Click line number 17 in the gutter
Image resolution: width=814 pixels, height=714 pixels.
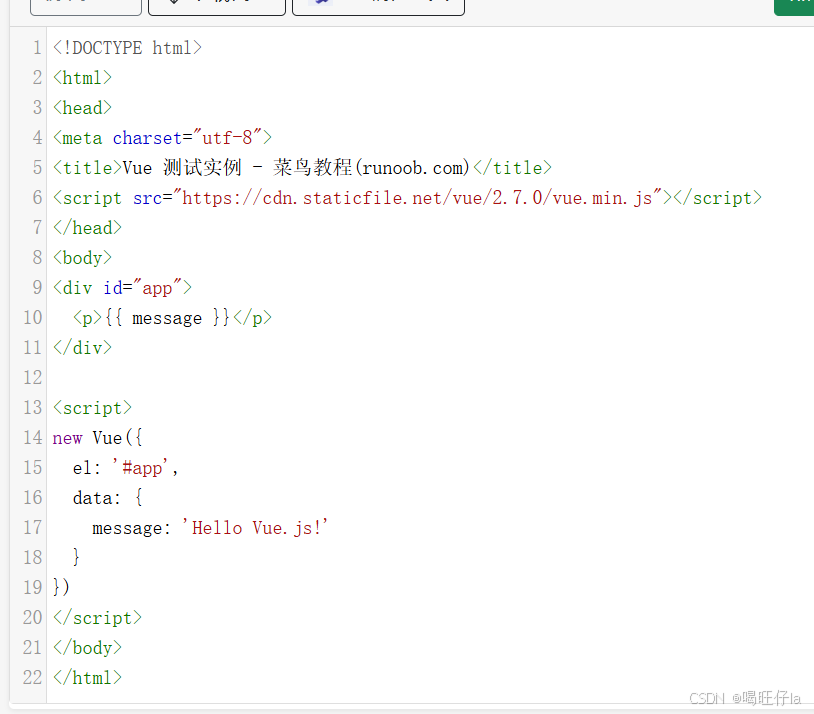pyautogui.click(x=32, y=528)
